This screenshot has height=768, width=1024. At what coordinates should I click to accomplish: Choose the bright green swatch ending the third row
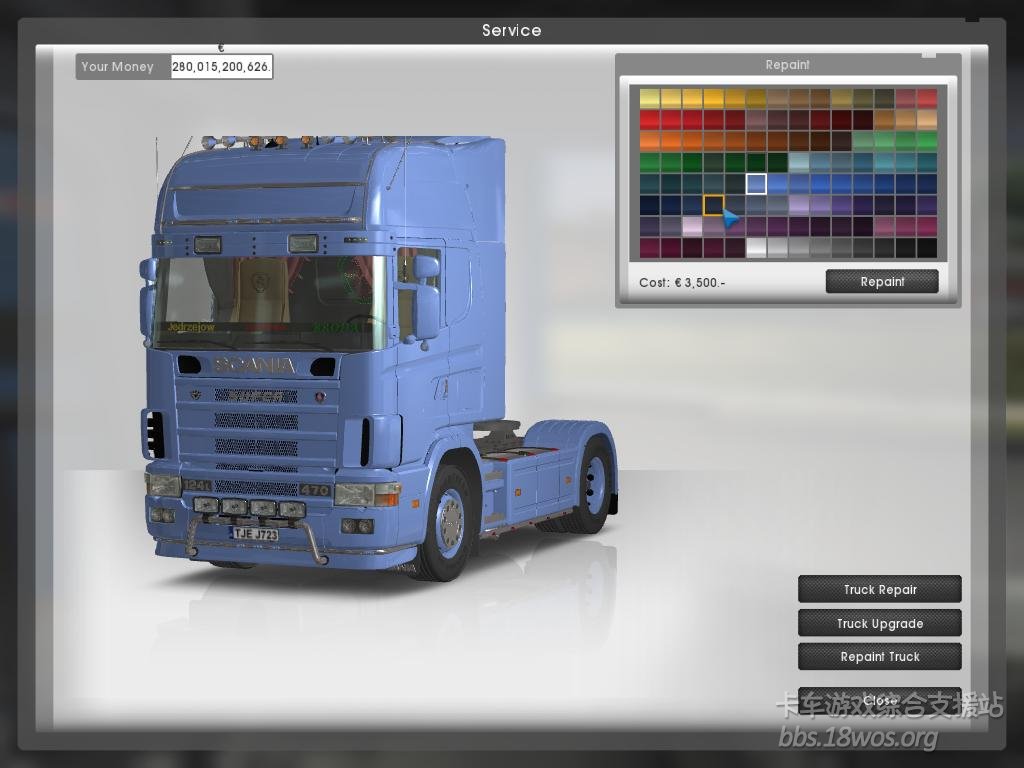coord(927,141)
